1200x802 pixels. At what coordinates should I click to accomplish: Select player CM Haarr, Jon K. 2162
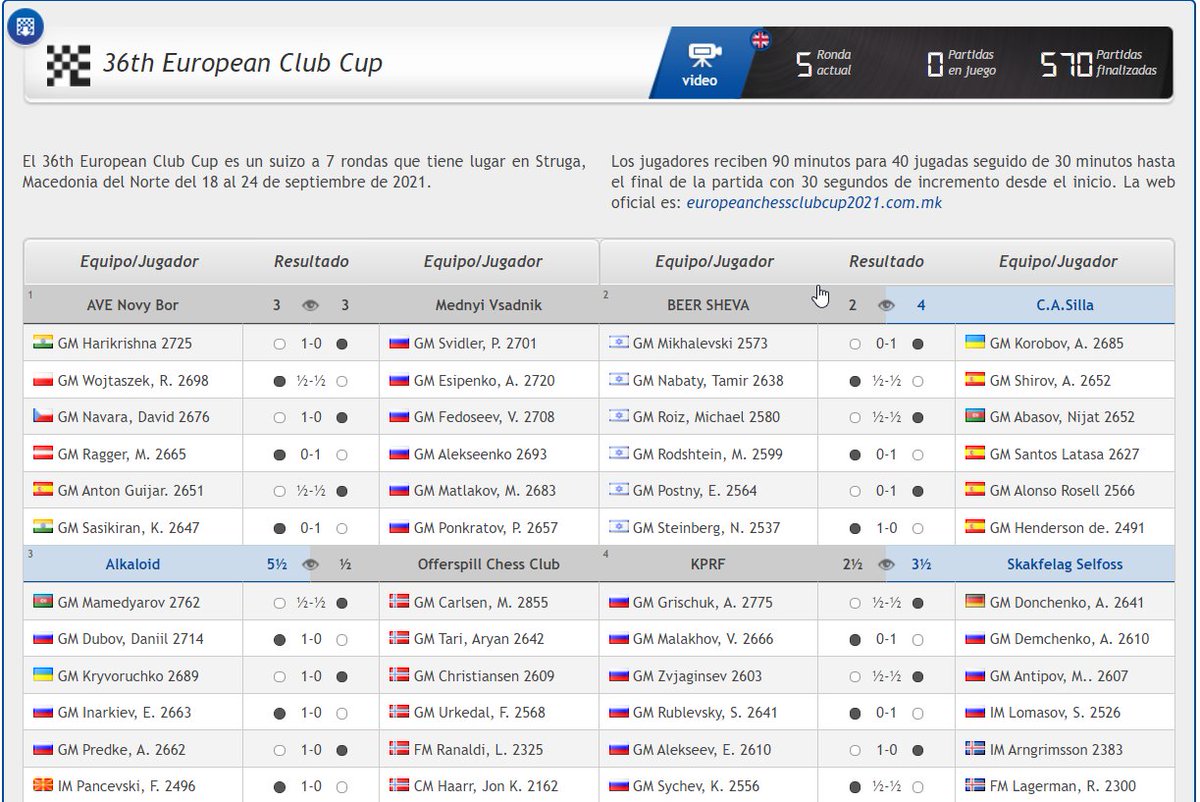(486, 787)
